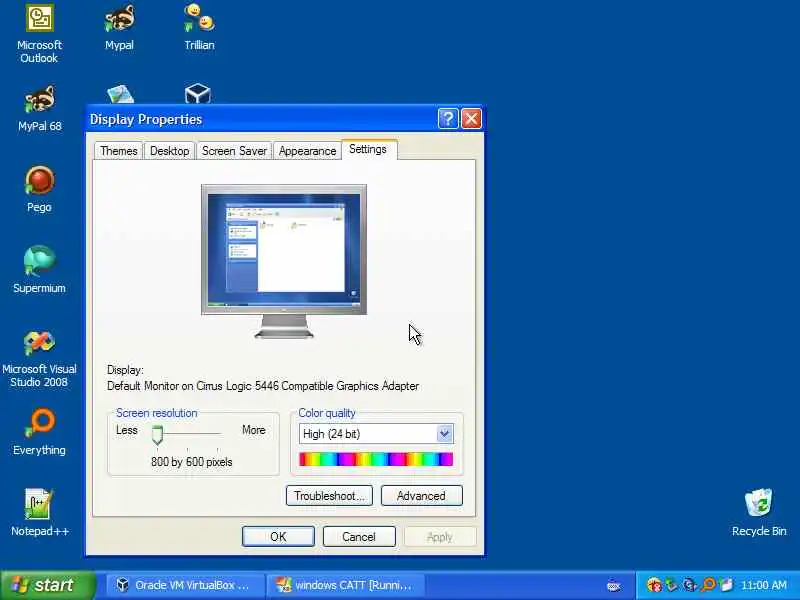Open the Advanced display settings
Image resolution: width=800 pixels, height=600 pixels.
(421, 496)
